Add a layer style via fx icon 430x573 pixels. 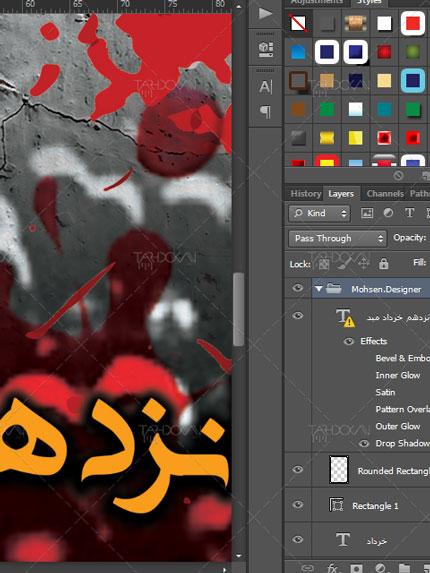click(x=332, y=568)
